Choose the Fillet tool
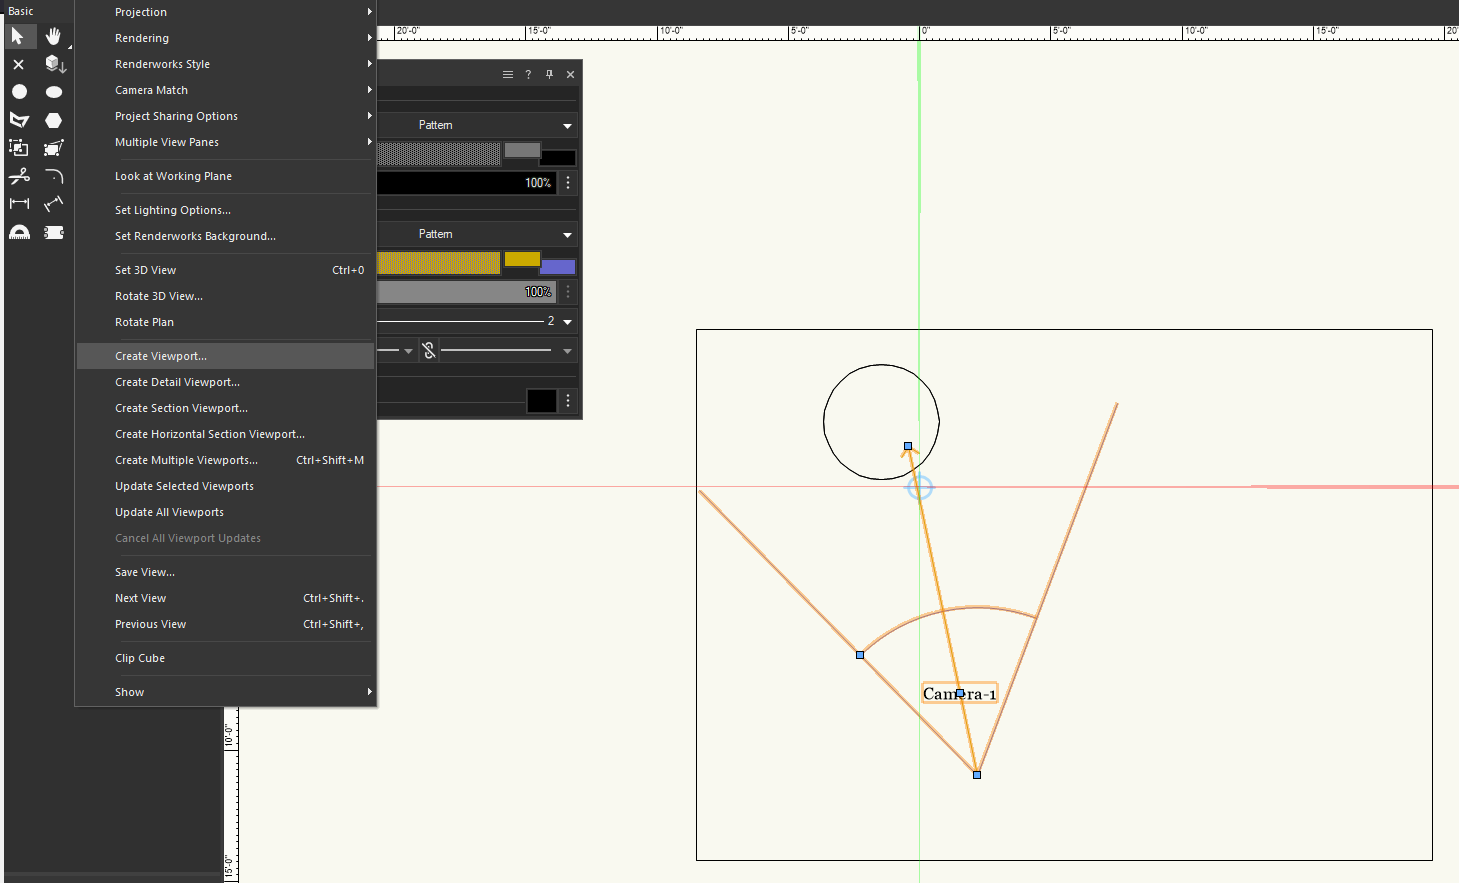Screen dimensions: 1459x883 click(x=53, y=175)
